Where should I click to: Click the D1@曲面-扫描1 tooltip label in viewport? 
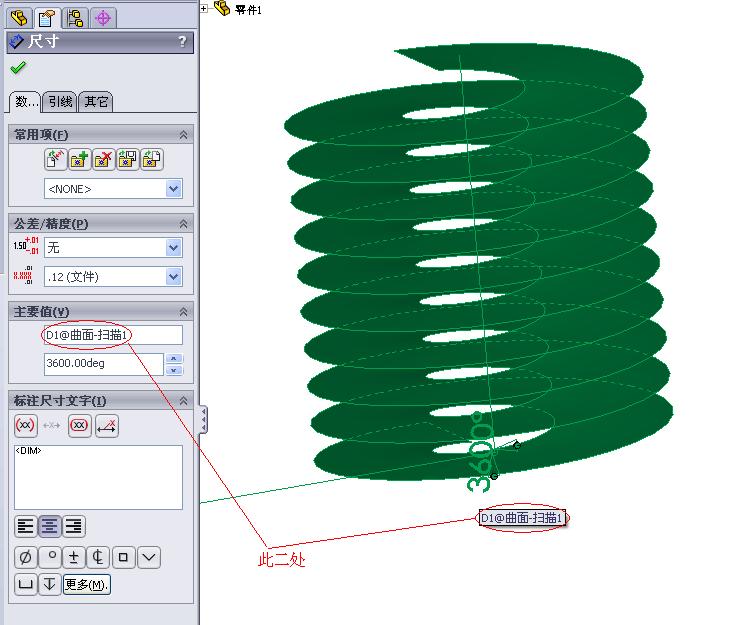coord(522,517)
